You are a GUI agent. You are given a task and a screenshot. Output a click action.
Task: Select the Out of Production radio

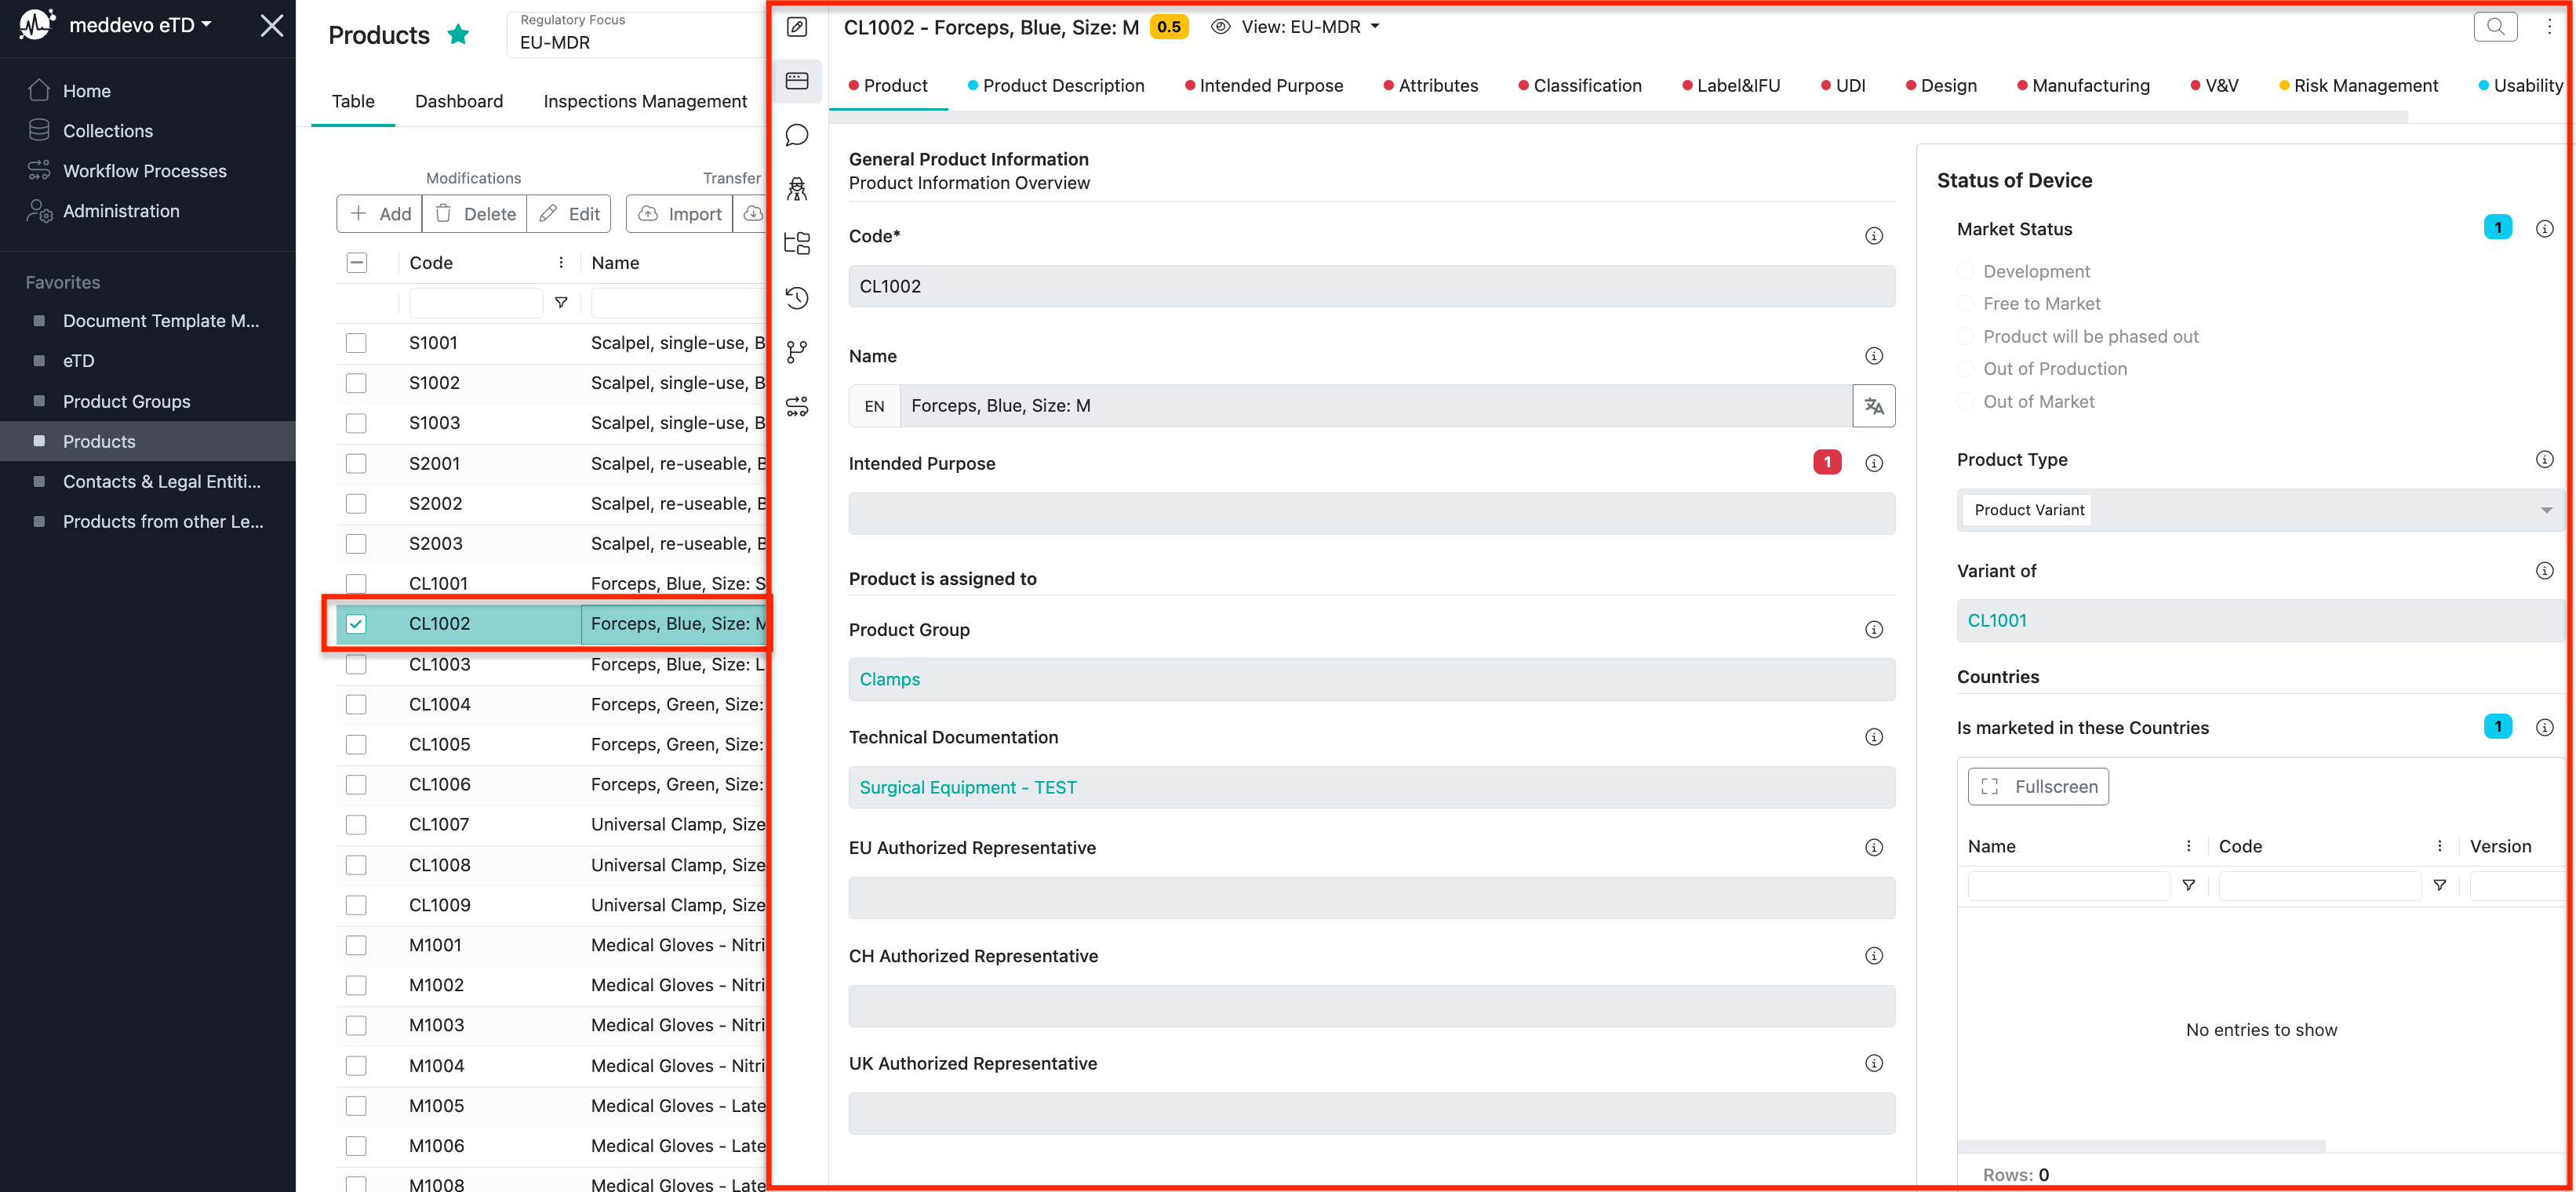(1965, 369)
